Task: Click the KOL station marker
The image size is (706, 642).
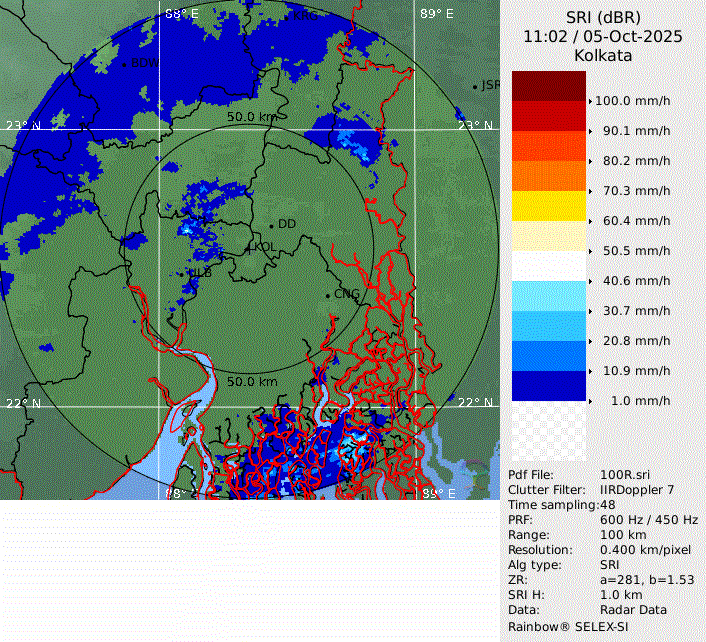Action: coord(250,247)
